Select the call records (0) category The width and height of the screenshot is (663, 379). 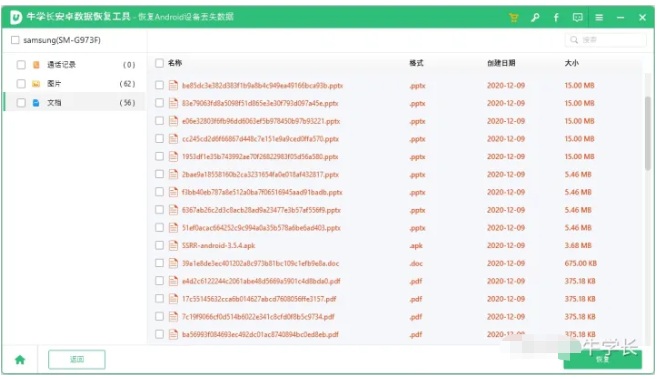pyautogui.click(x=75, y=65)
